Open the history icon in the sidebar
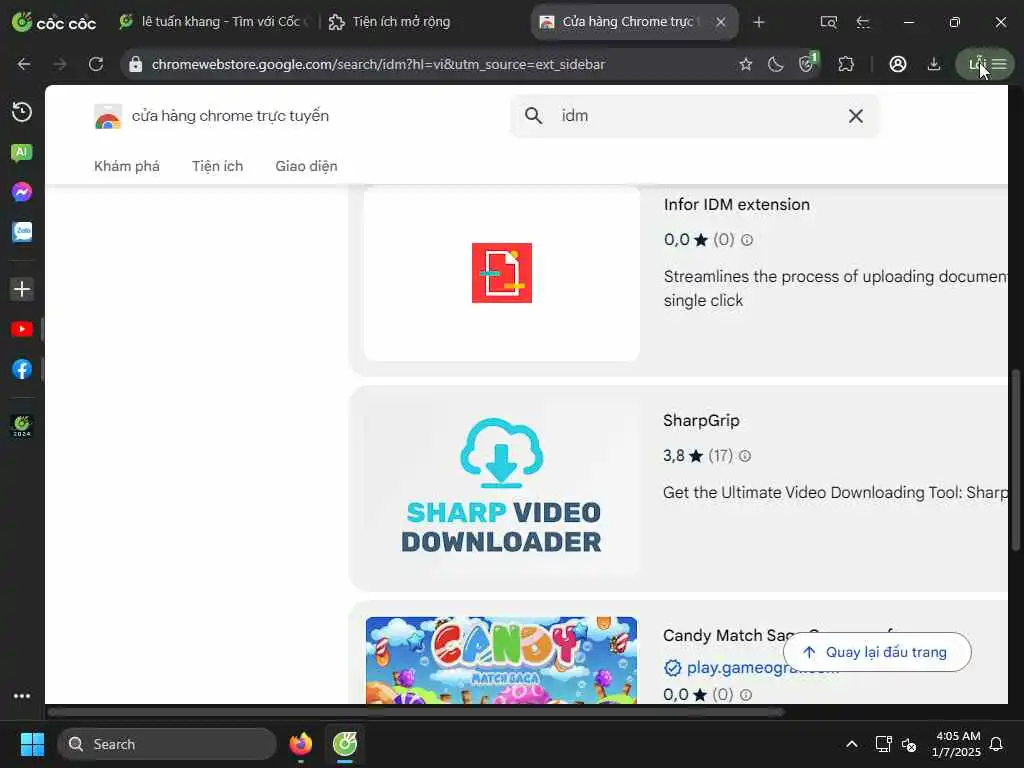This screenshot has width=1024, height=768. 22,112
